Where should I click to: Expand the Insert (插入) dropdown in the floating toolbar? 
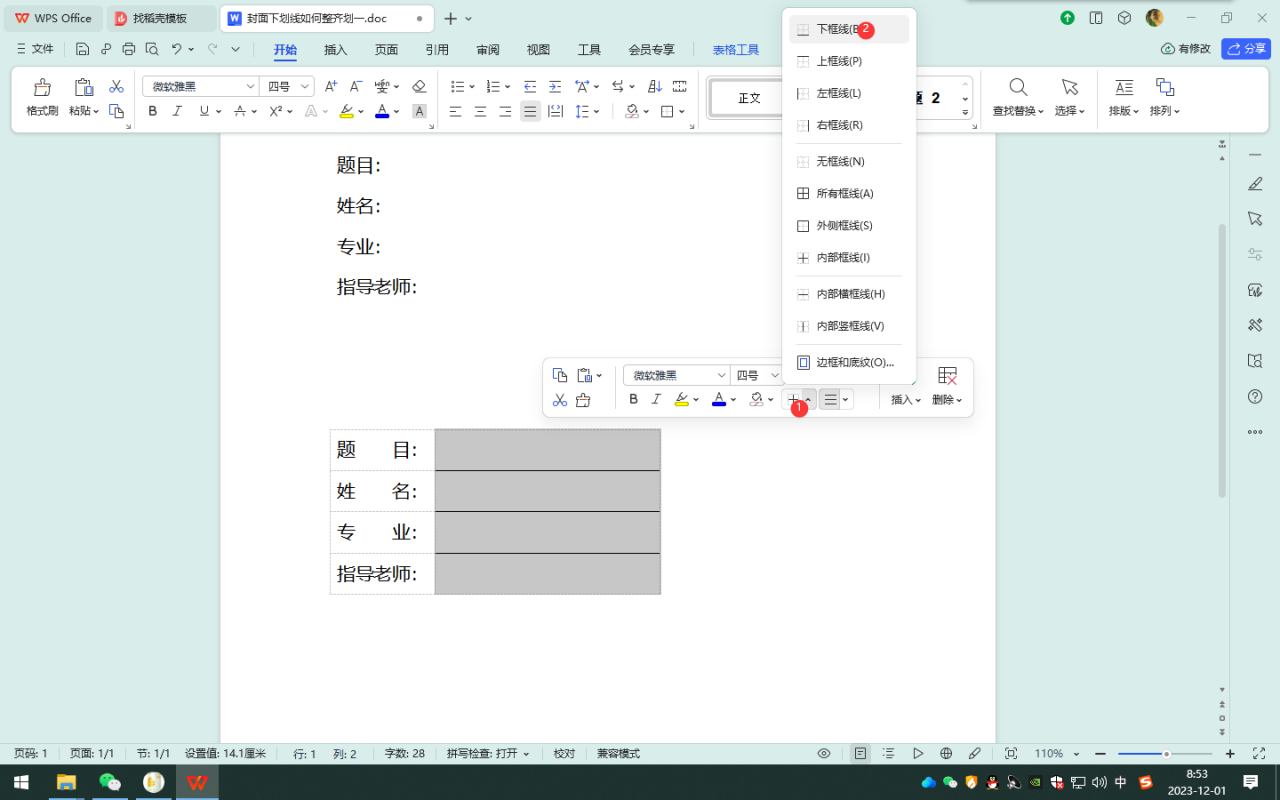click(906, 400)
